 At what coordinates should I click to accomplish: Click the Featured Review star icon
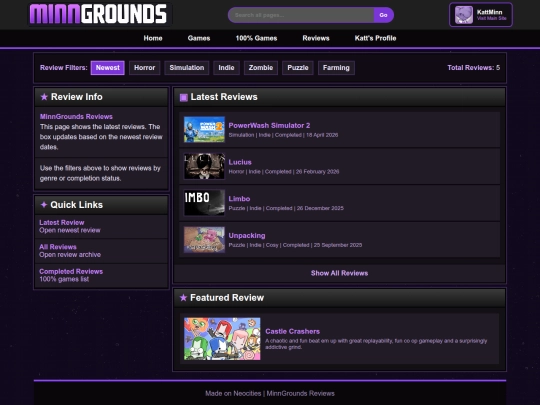point(183,298)
